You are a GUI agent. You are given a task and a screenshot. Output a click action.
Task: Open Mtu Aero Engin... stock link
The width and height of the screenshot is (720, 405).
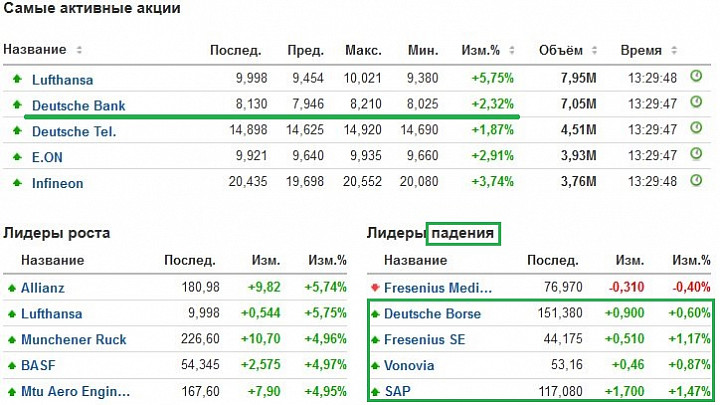pyautogui.click(x=75, y=392)
